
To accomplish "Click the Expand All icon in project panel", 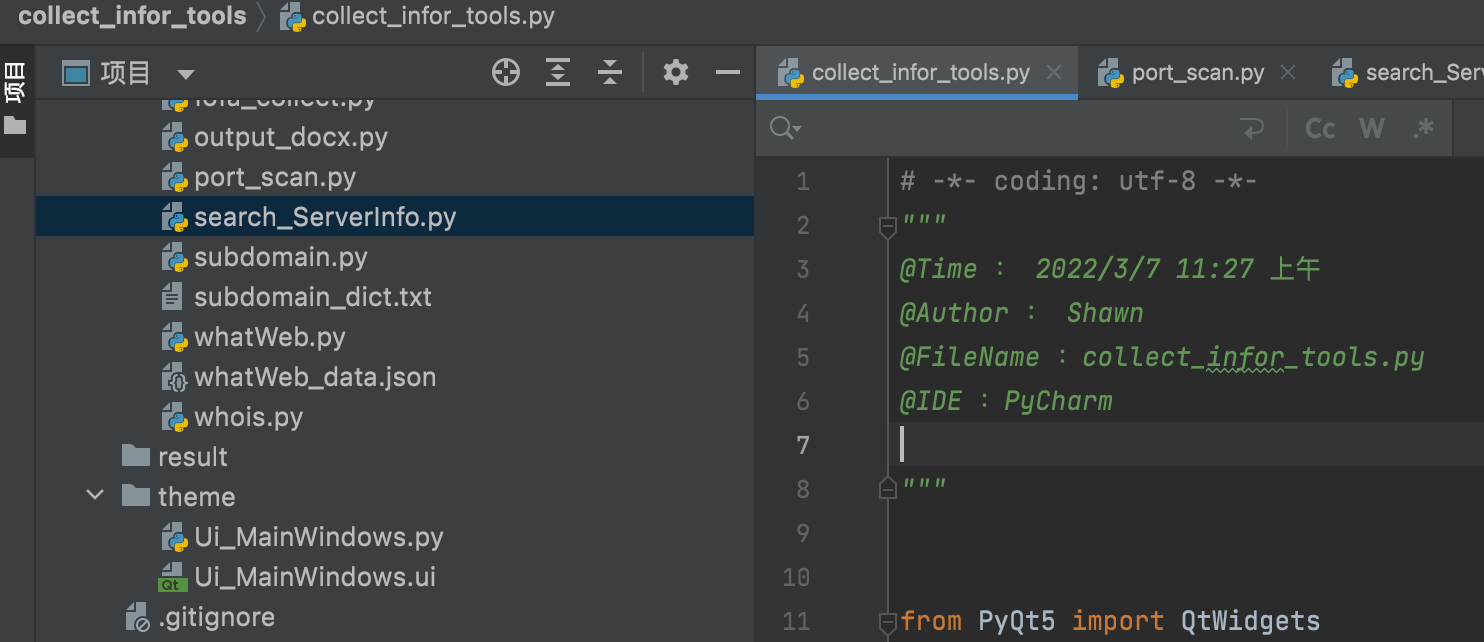I will [x=557, y=72].
